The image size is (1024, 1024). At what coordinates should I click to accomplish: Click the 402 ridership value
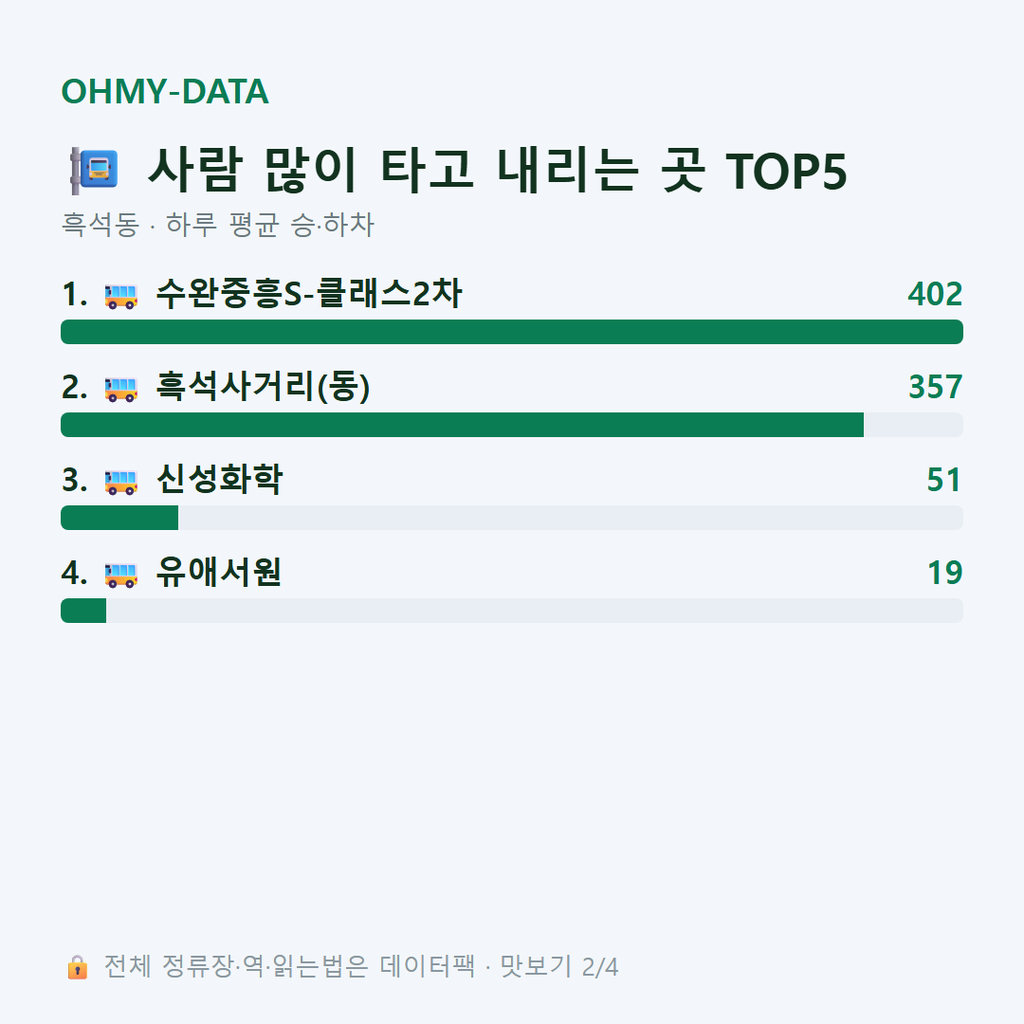tap(935, 294)
